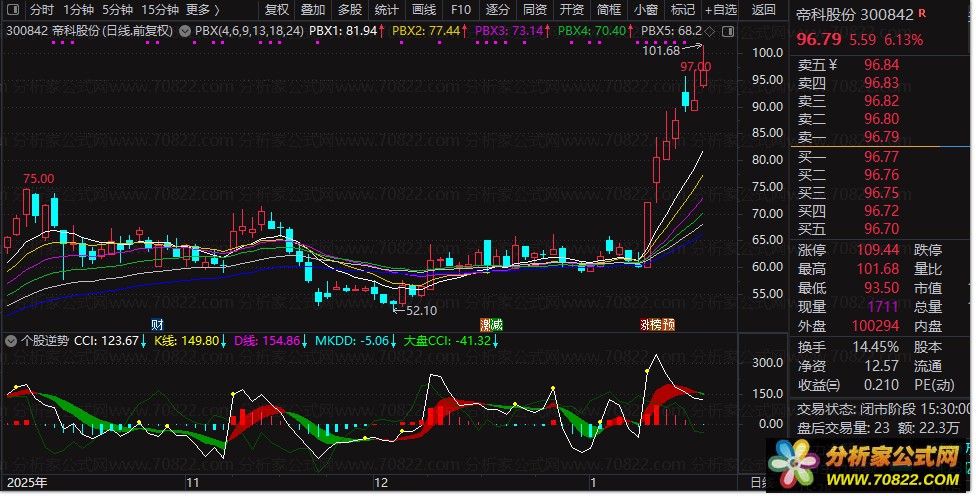Click 净资 value 12.57
The height and width of the screenshot is (496, 976).
[881, 366]
